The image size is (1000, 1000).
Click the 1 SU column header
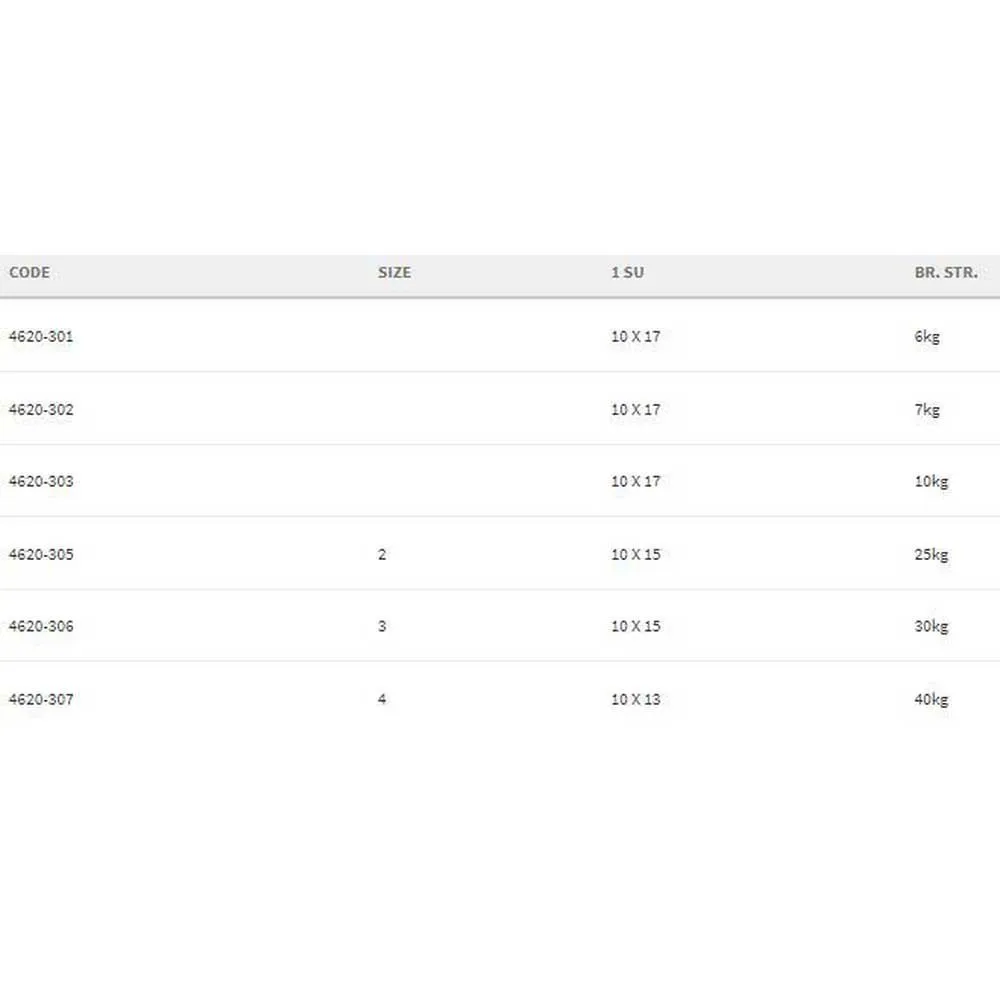click(627, 272)
